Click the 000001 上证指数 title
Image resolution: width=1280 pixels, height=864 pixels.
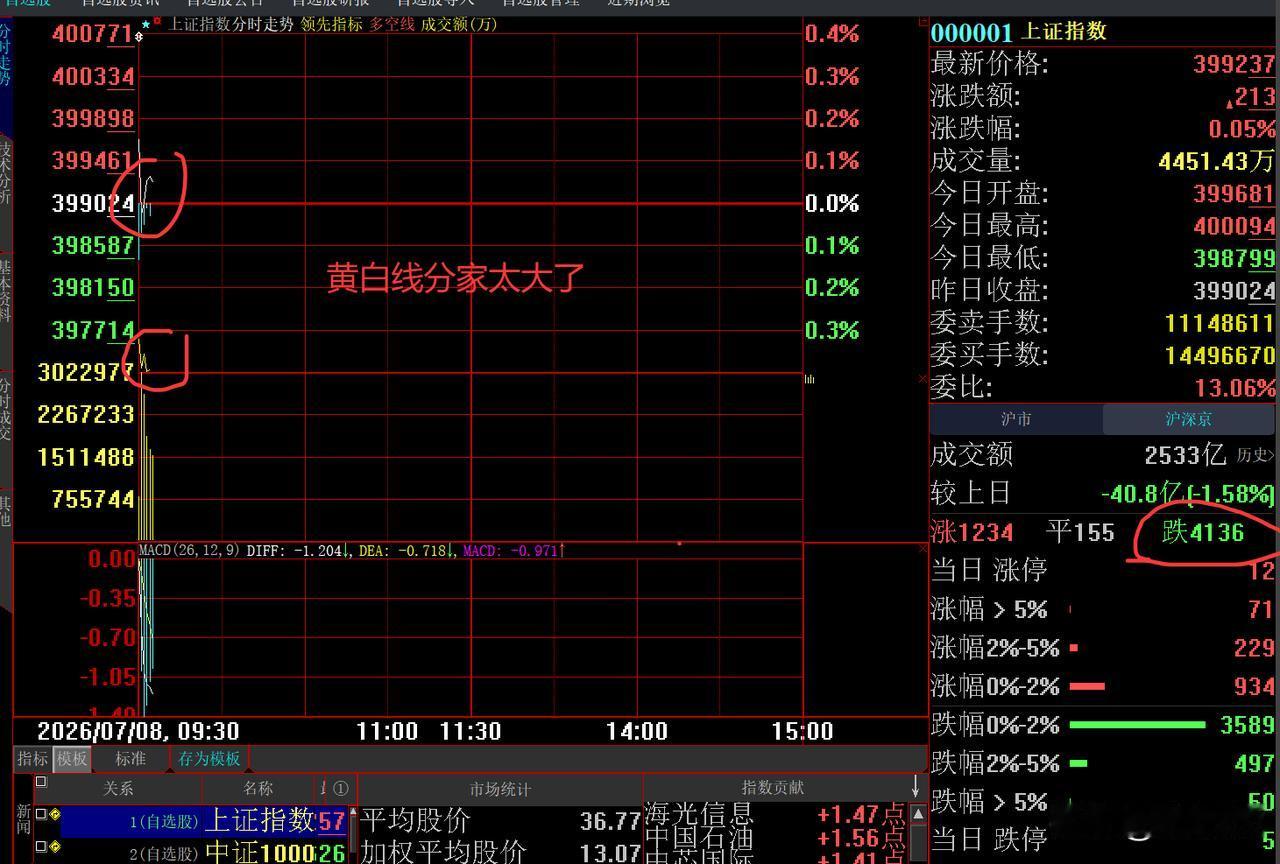1019,32
